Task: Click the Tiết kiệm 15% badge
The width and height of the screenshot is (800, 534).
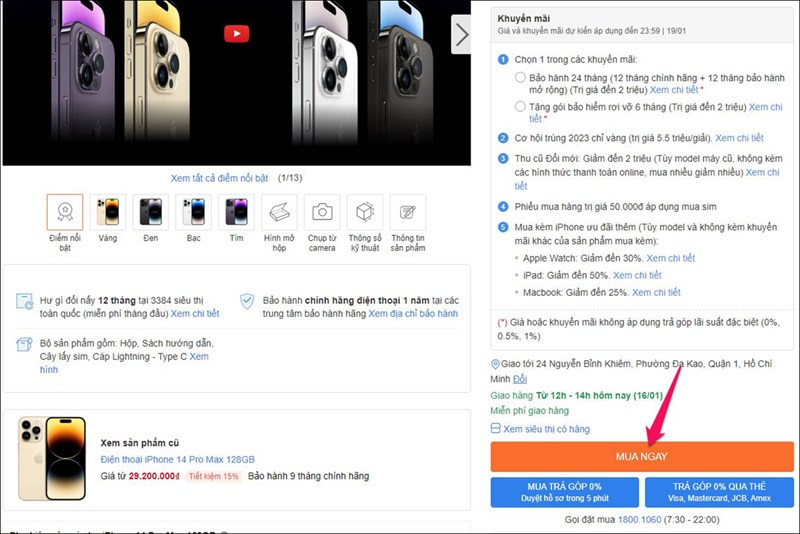Action: click(x=214, y=476)
